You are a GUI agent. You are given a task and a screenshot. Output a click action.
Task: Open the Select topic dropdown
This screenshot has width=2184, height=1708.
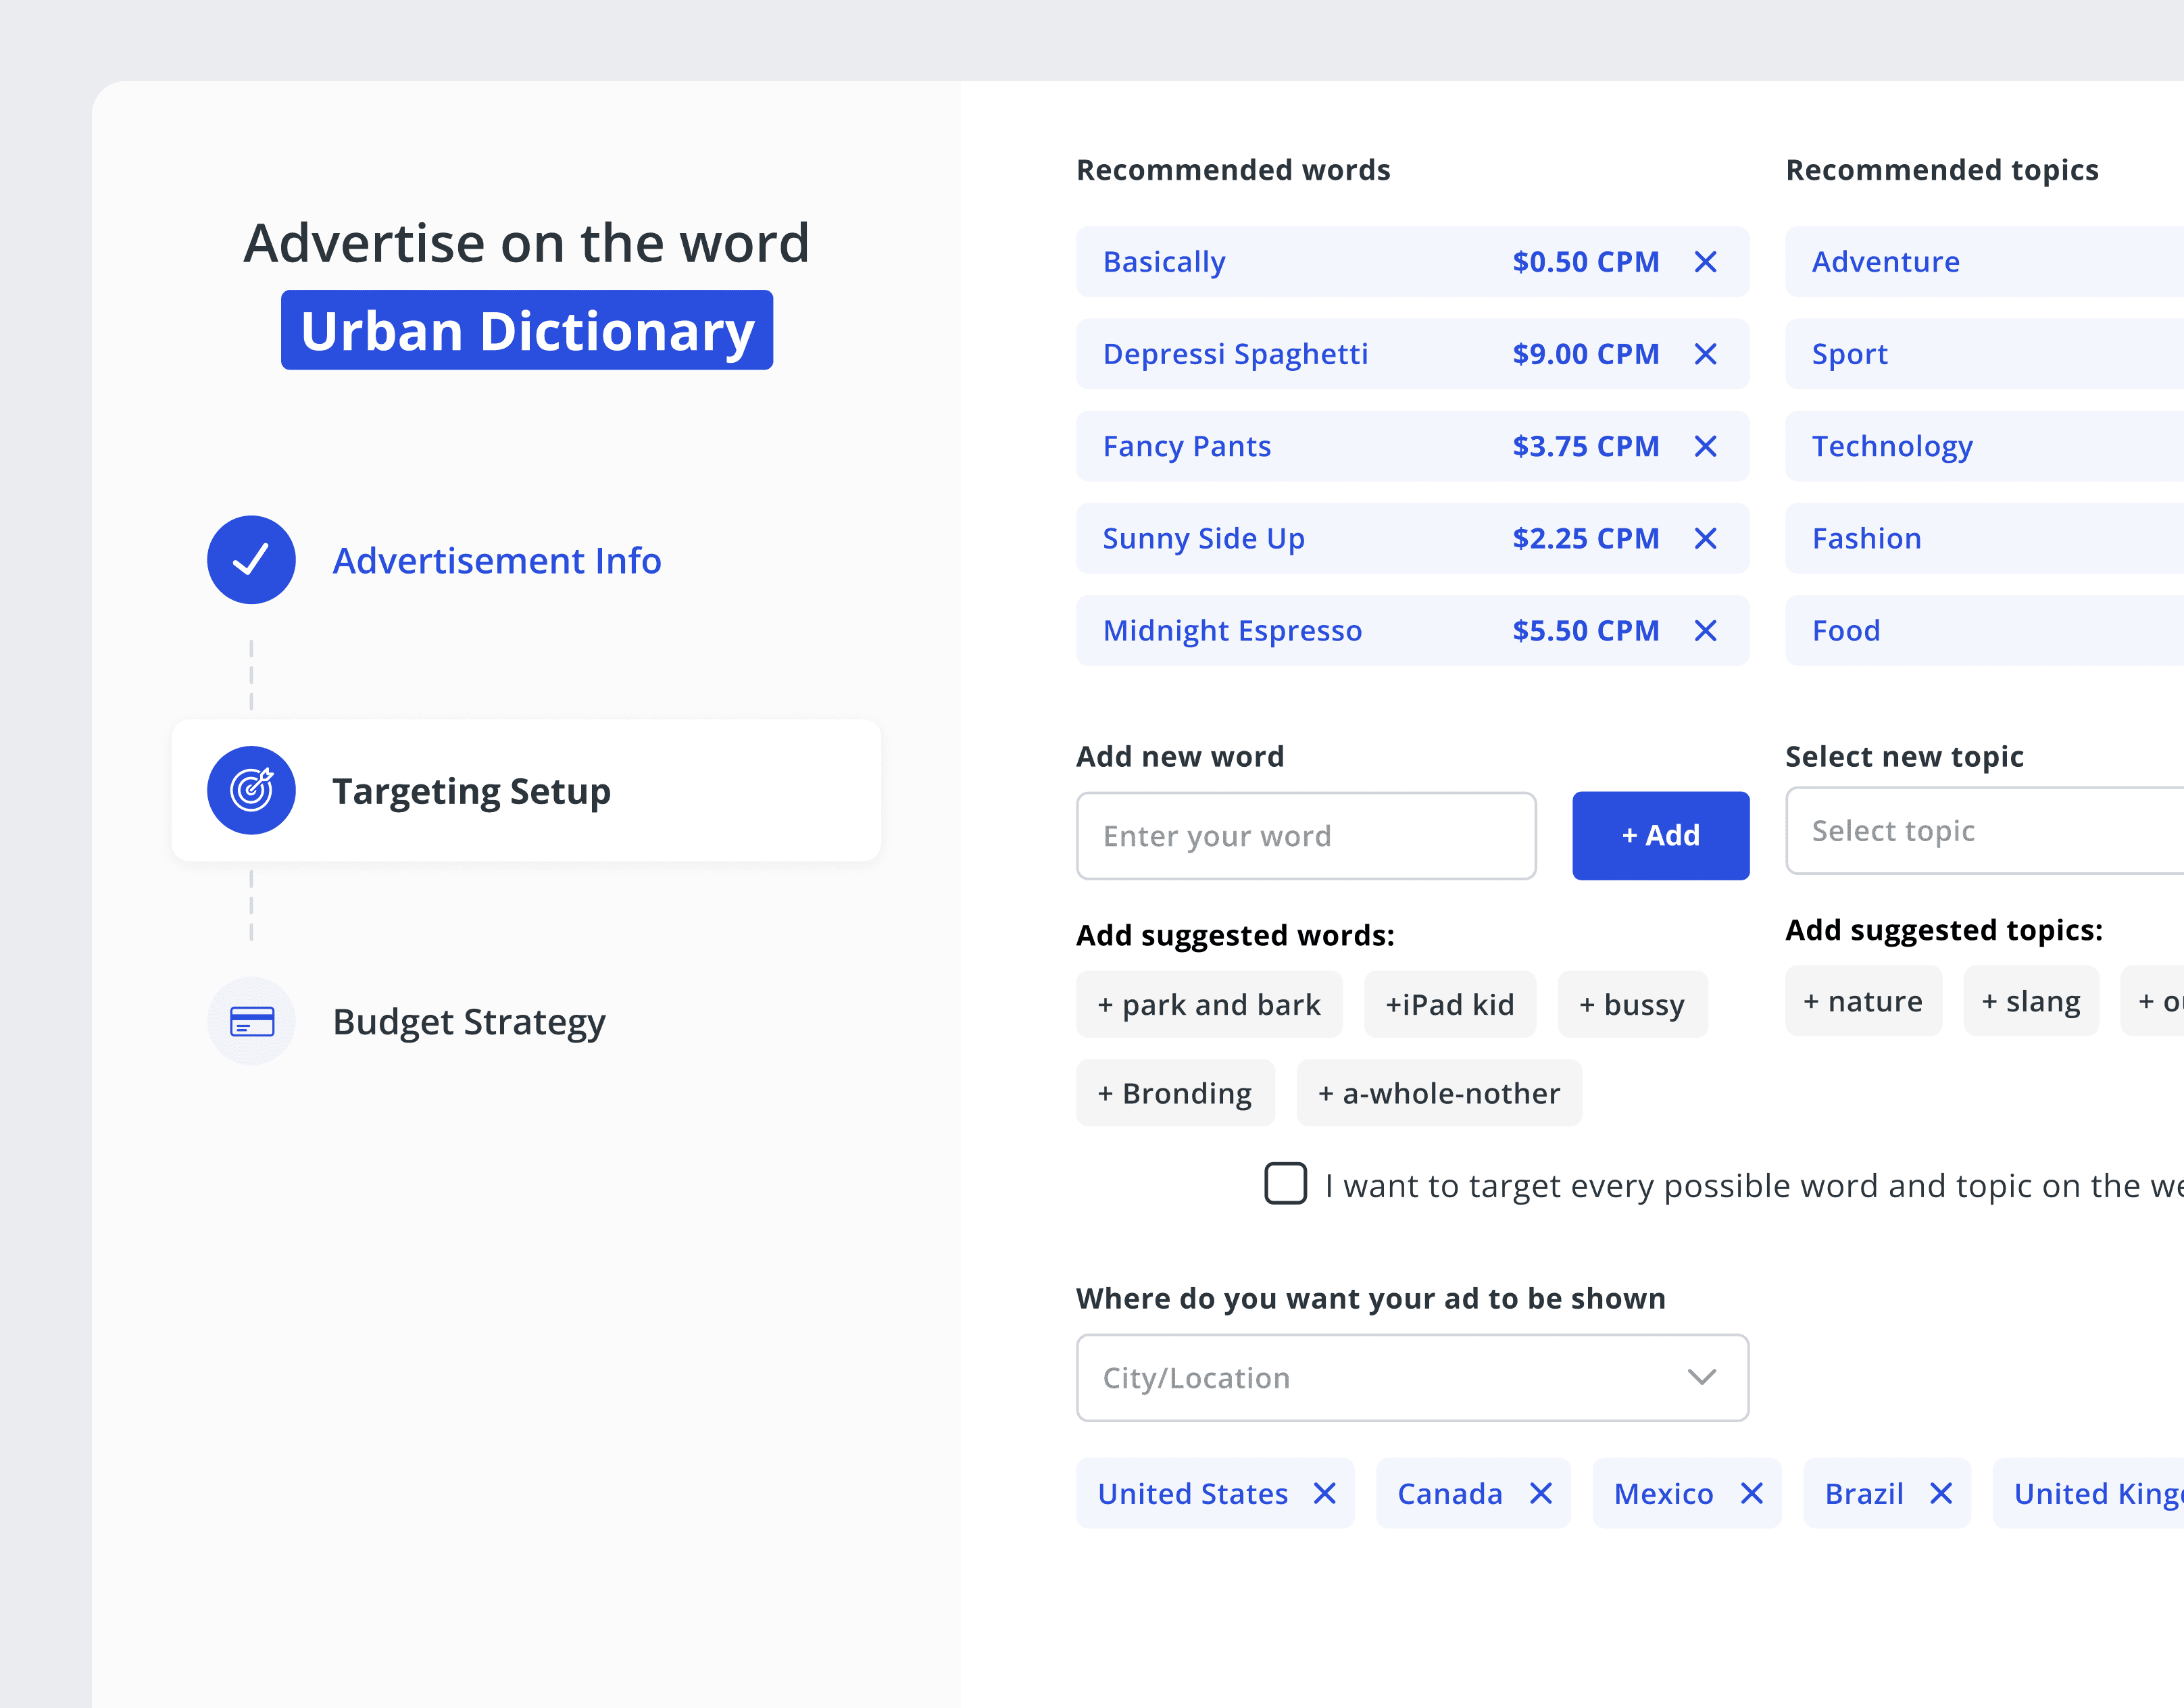1984,831
